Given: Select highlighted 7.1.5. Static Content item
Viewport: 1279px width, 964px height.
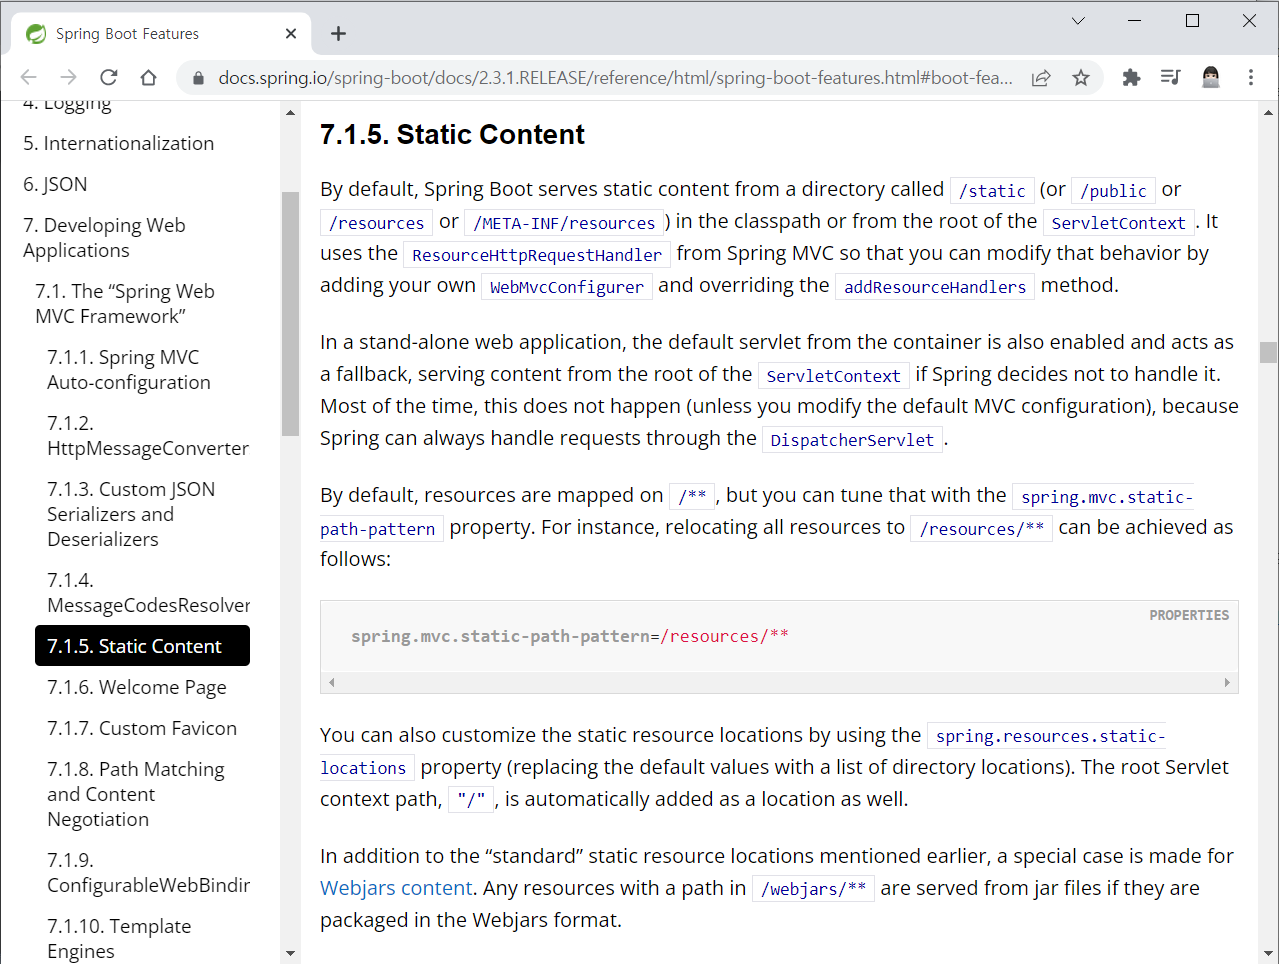Looking at the screenshot, I should pyautogui.click(x=142, y=646).
